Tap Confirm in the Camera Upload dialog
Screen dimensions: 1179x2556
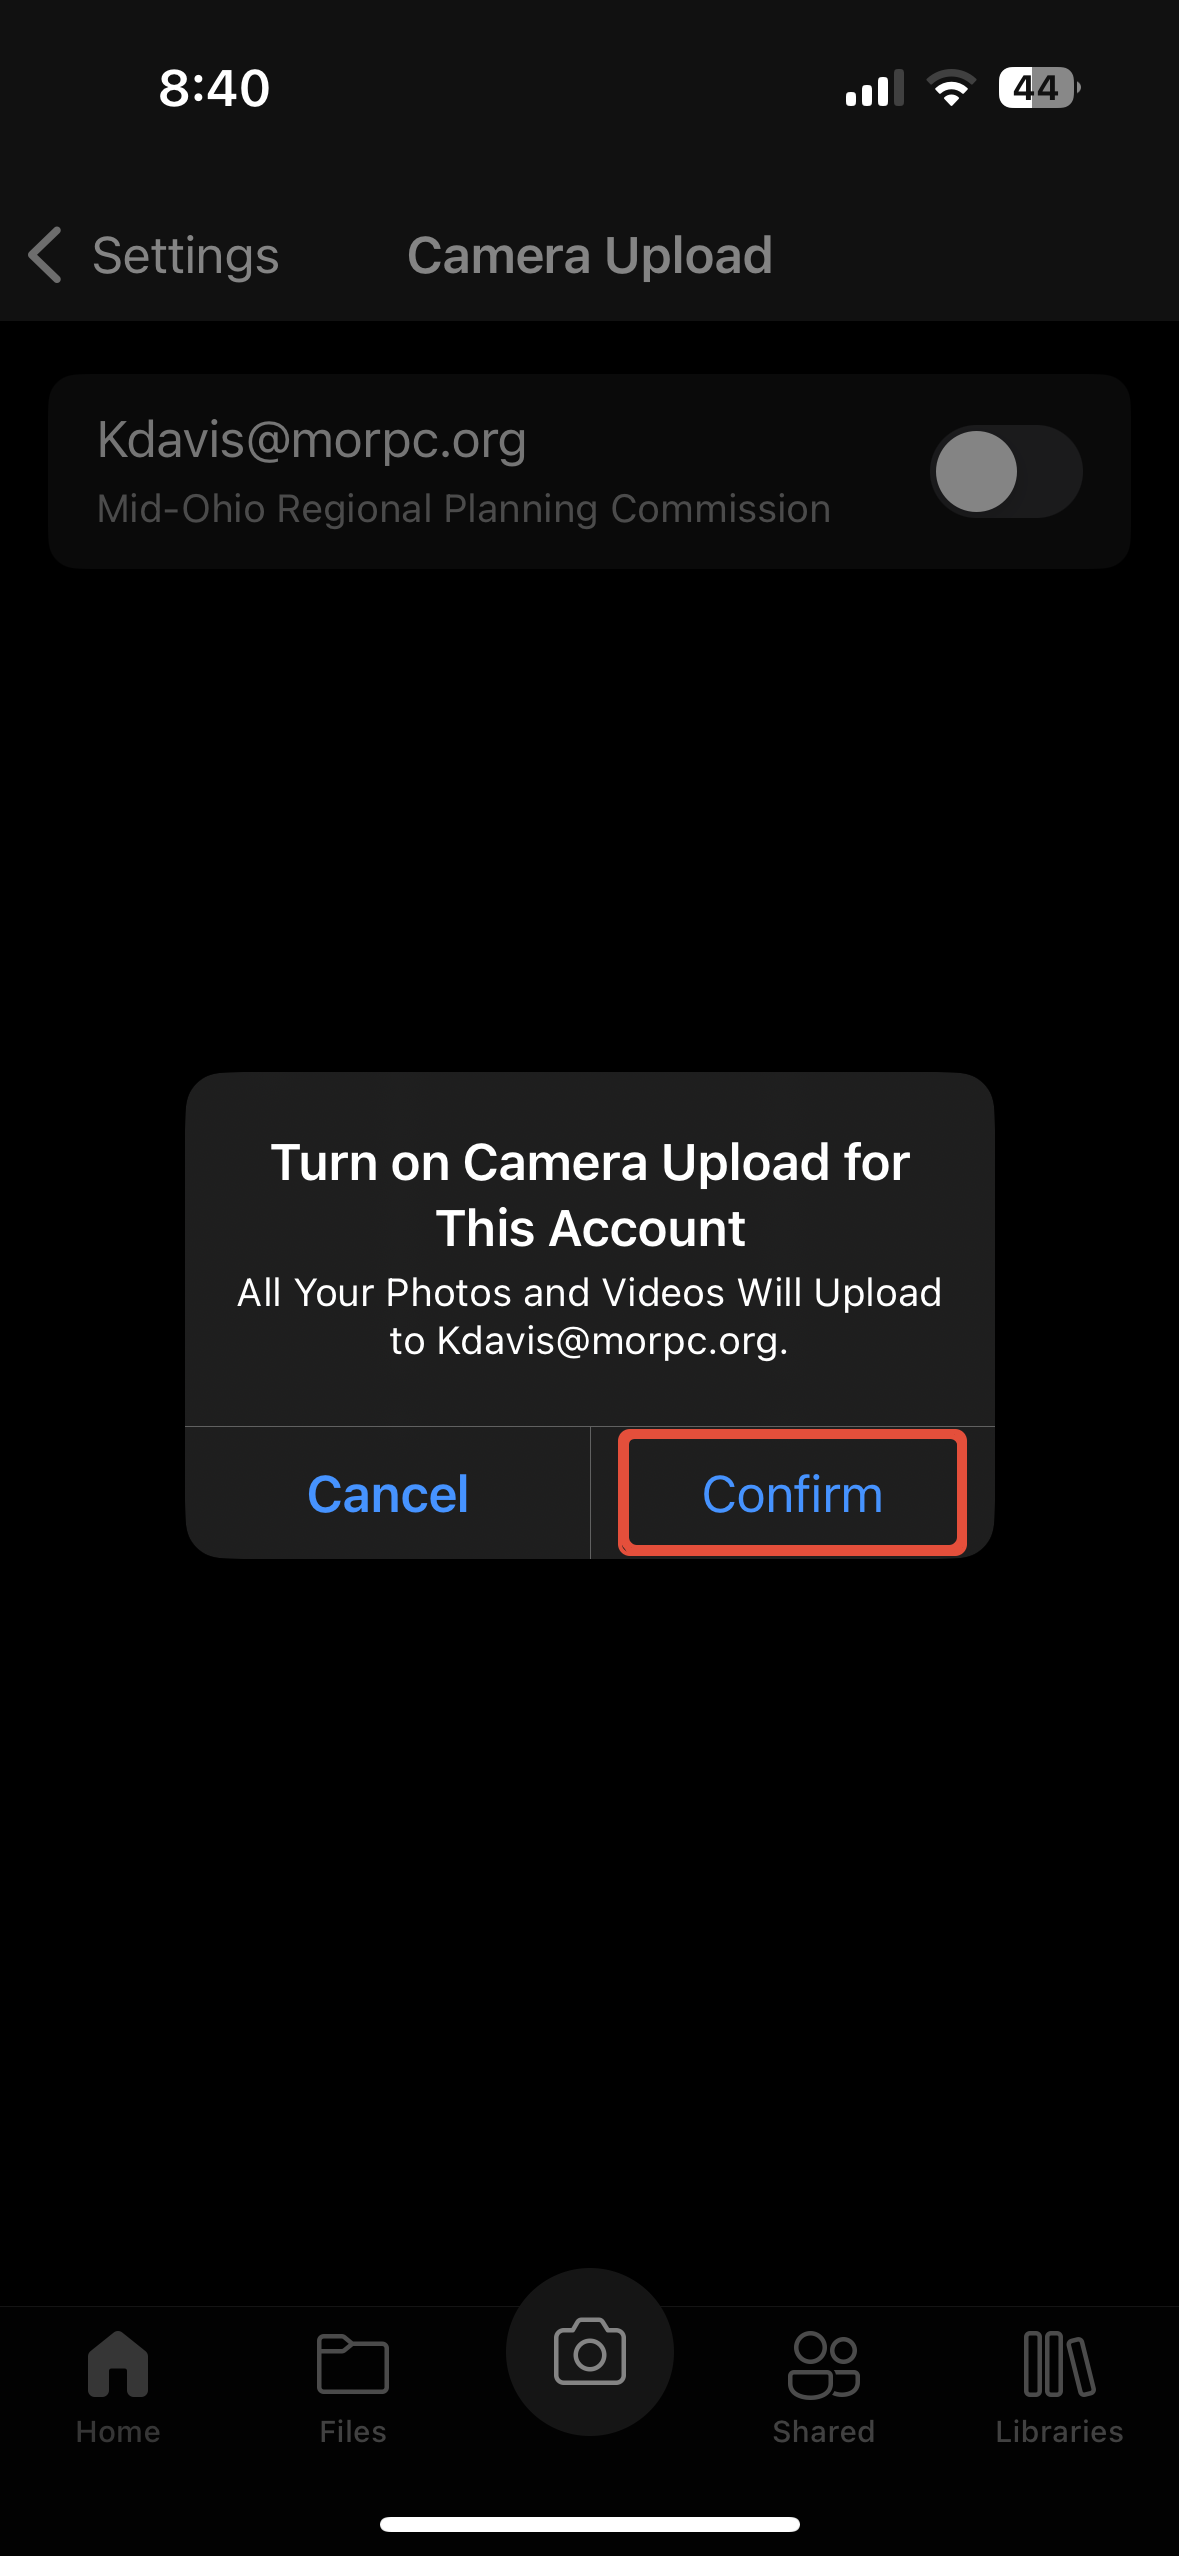(792, 1494)
